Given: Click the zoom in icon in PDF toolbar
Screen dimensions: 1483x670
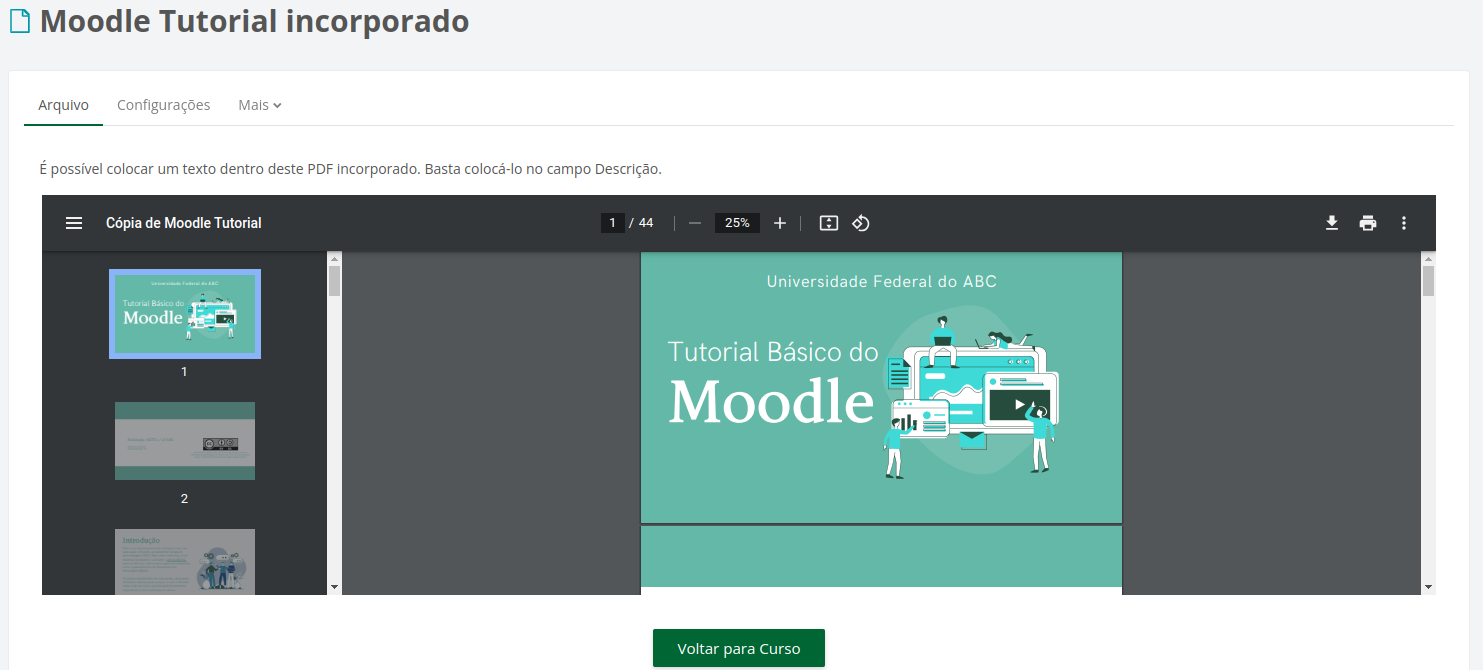Looking at the screenshot, I should coord(780,222).
